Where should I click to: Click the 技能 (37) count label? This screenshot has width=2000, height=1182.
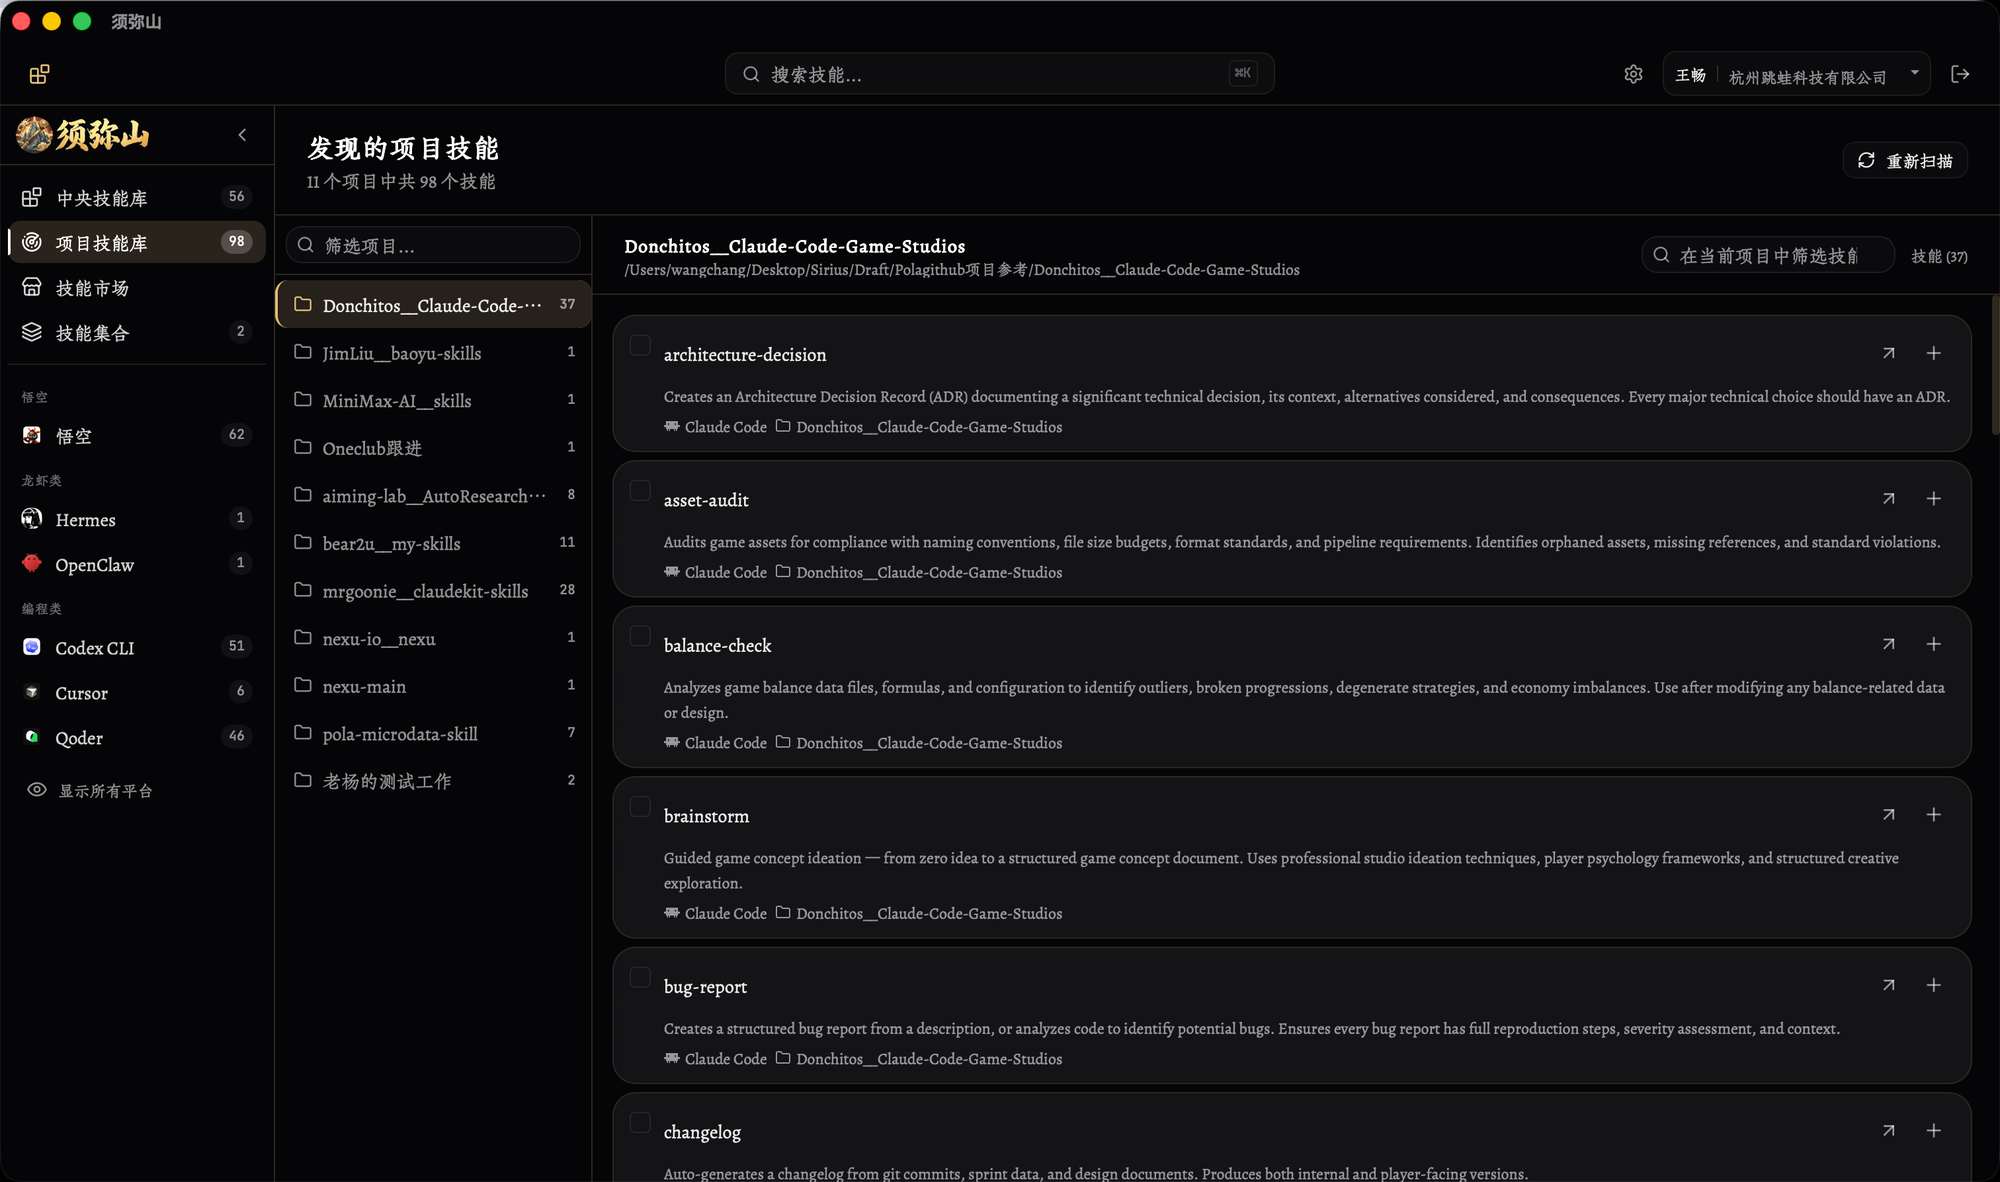click(x=1939, y=257)
